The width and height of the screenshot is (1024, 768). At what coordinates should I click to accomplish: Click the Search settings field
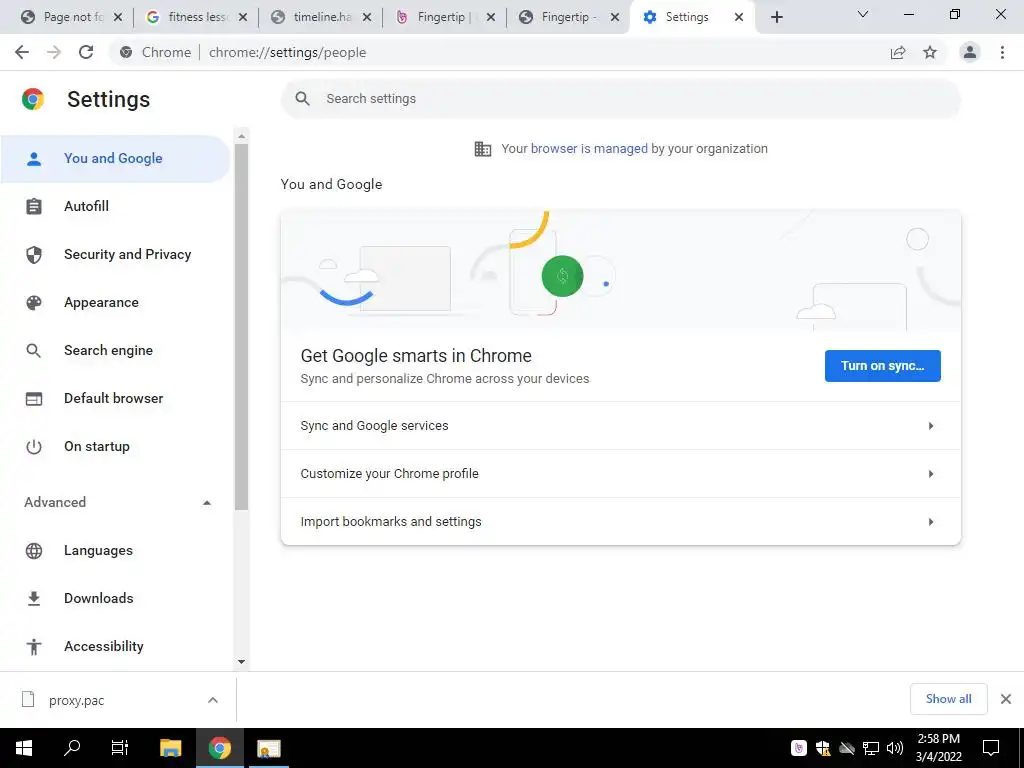click(x=620, y=99)
